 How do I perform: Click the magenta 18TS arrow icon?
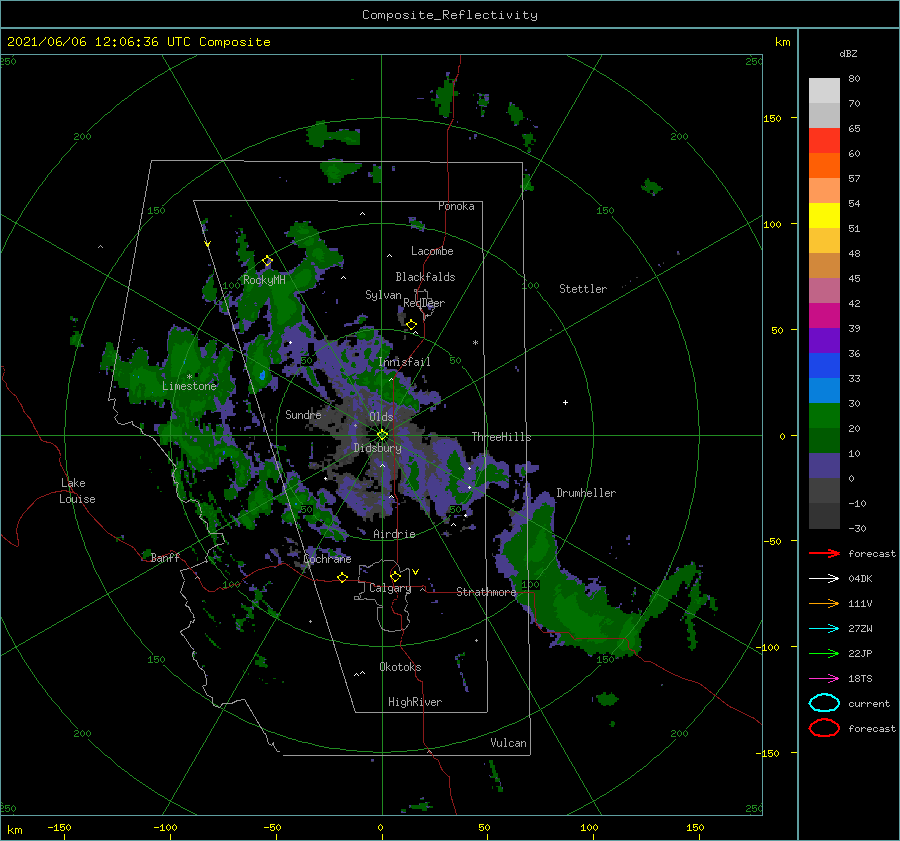pos(824,679)
